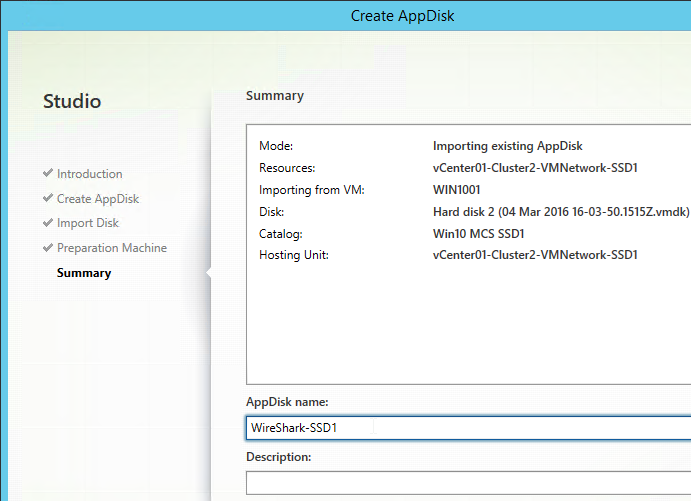The height and width of the screenshot is (501, 691).
Task: Click the Summary heading above details box
Action: tap(275, 96)
